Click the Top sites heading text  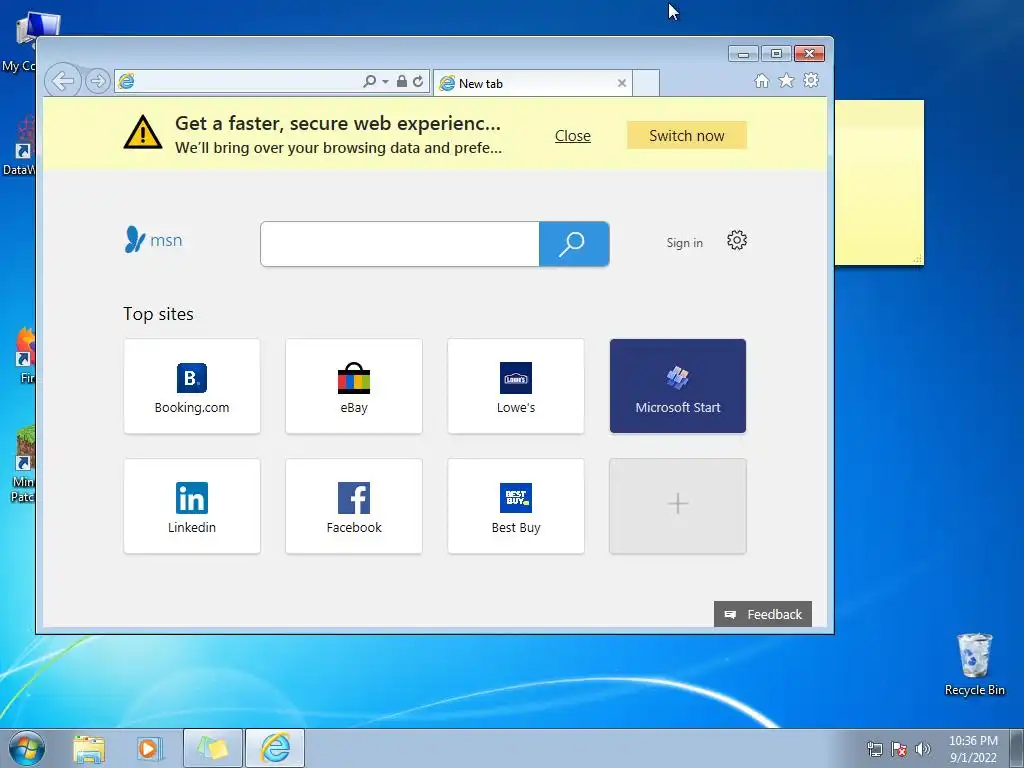(159, 314)
